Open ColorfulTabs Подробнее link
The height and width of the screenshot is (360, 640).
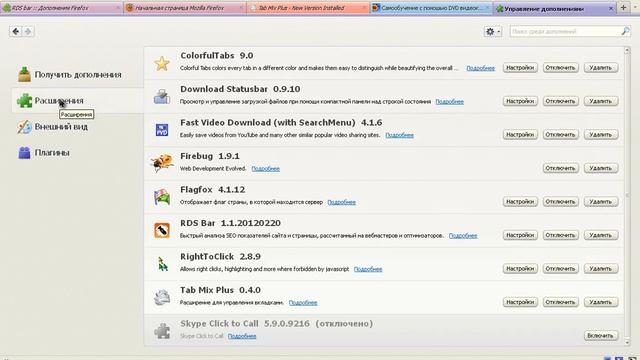(x=480, y=68)
